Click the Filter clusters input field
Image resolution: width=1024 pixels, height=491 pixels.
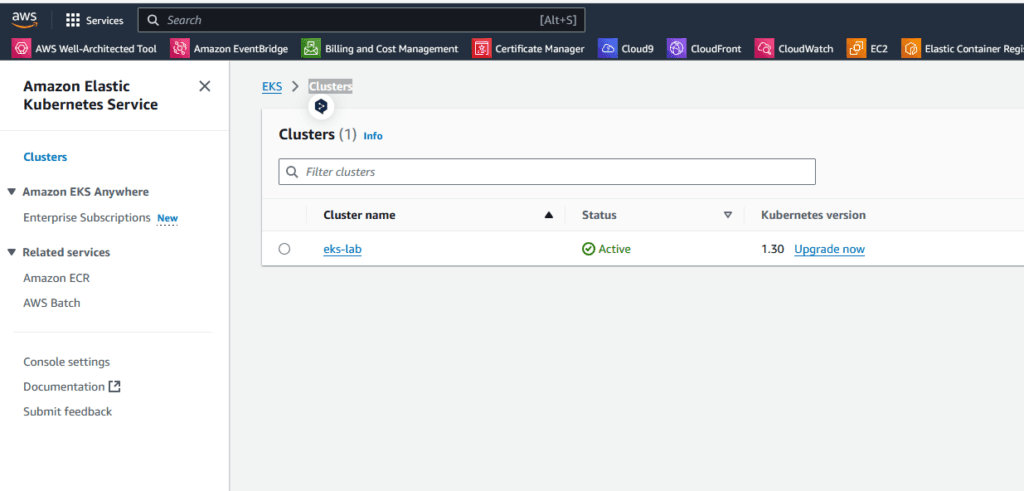pyautogui.click(x=547, y=172)
